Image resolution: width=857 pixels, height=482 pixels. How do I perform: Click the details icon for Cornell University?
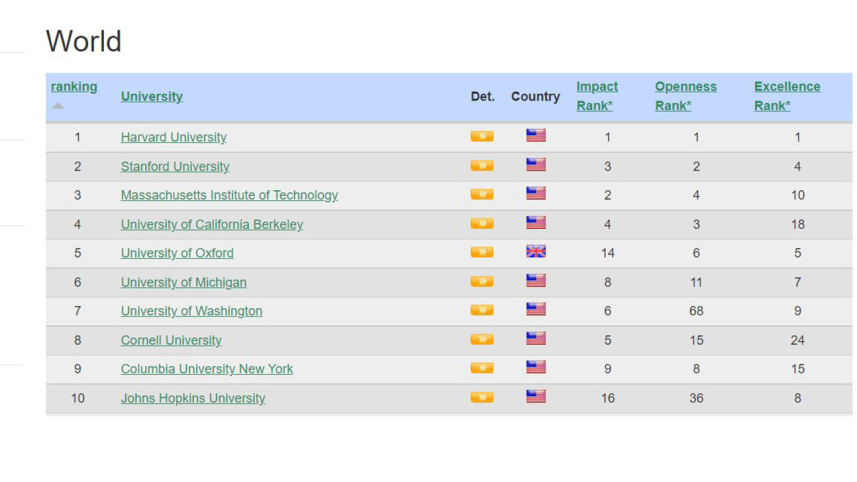481,339
